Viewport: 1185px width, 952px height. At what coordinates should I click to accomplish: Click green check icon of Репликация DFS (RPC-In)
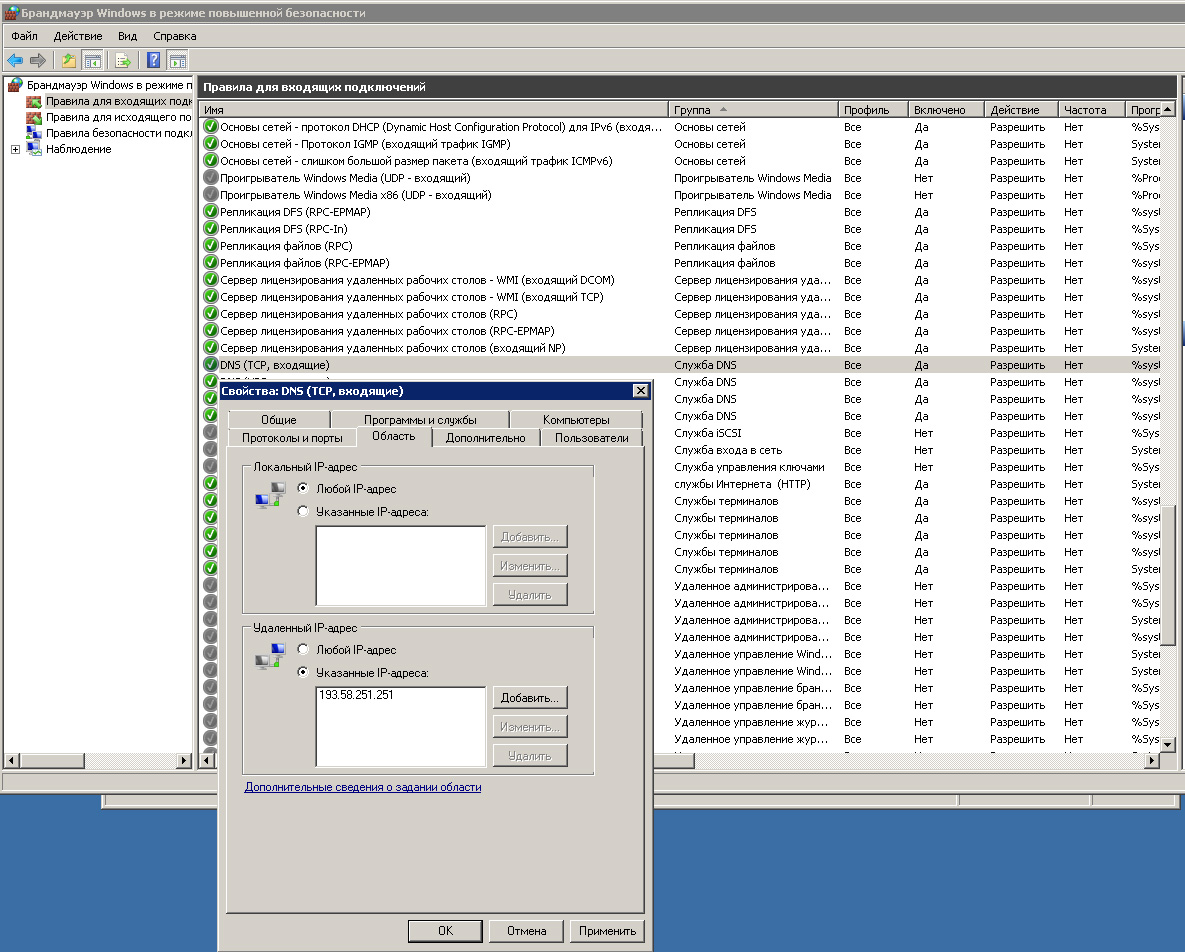click(x=211, y=229)
